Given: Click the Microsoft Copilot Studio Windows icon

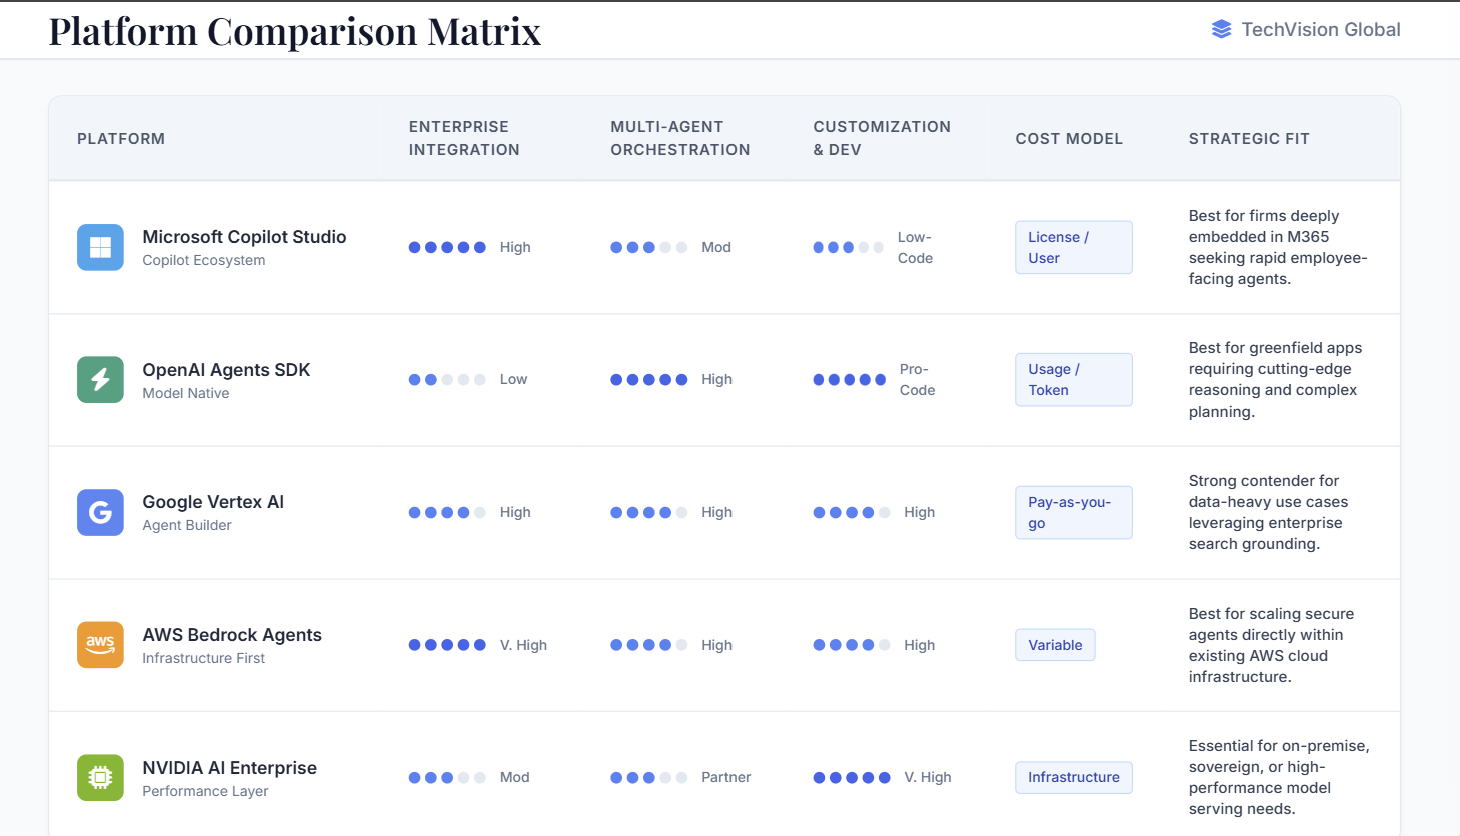Looking at the screenshot, I should [x=100, y=247].
